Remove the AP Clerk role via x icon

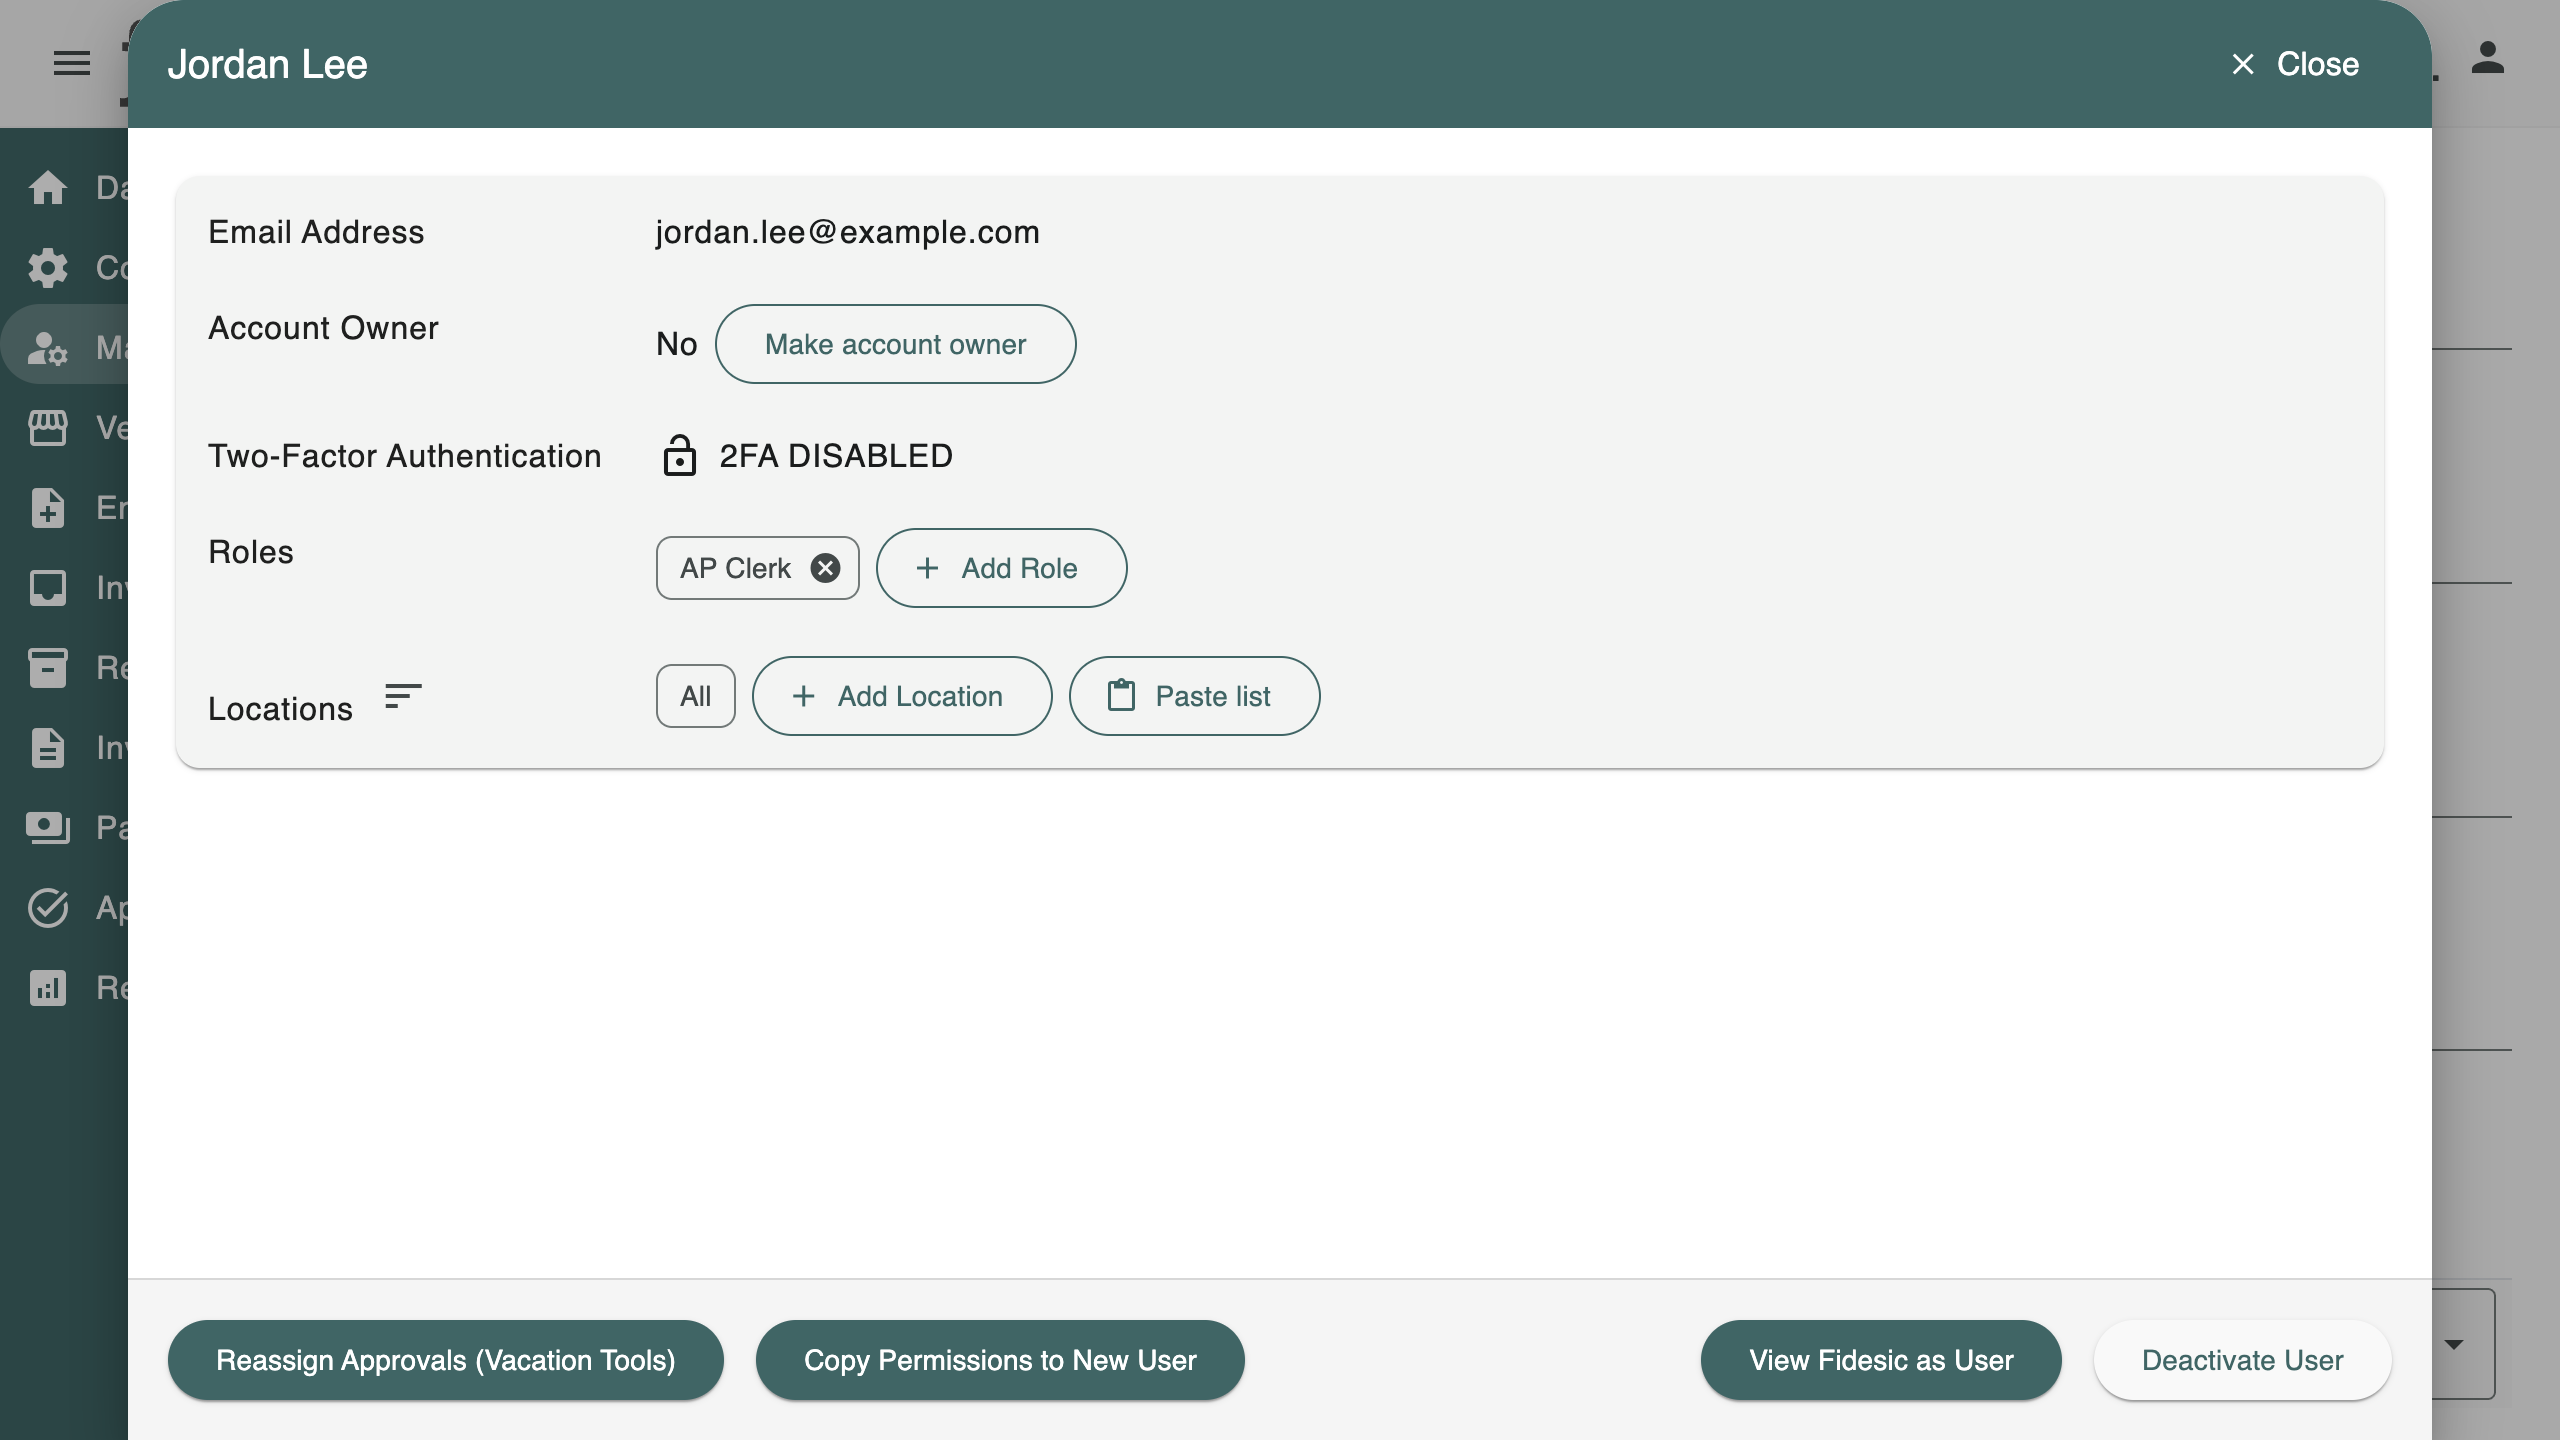(825, 568)
